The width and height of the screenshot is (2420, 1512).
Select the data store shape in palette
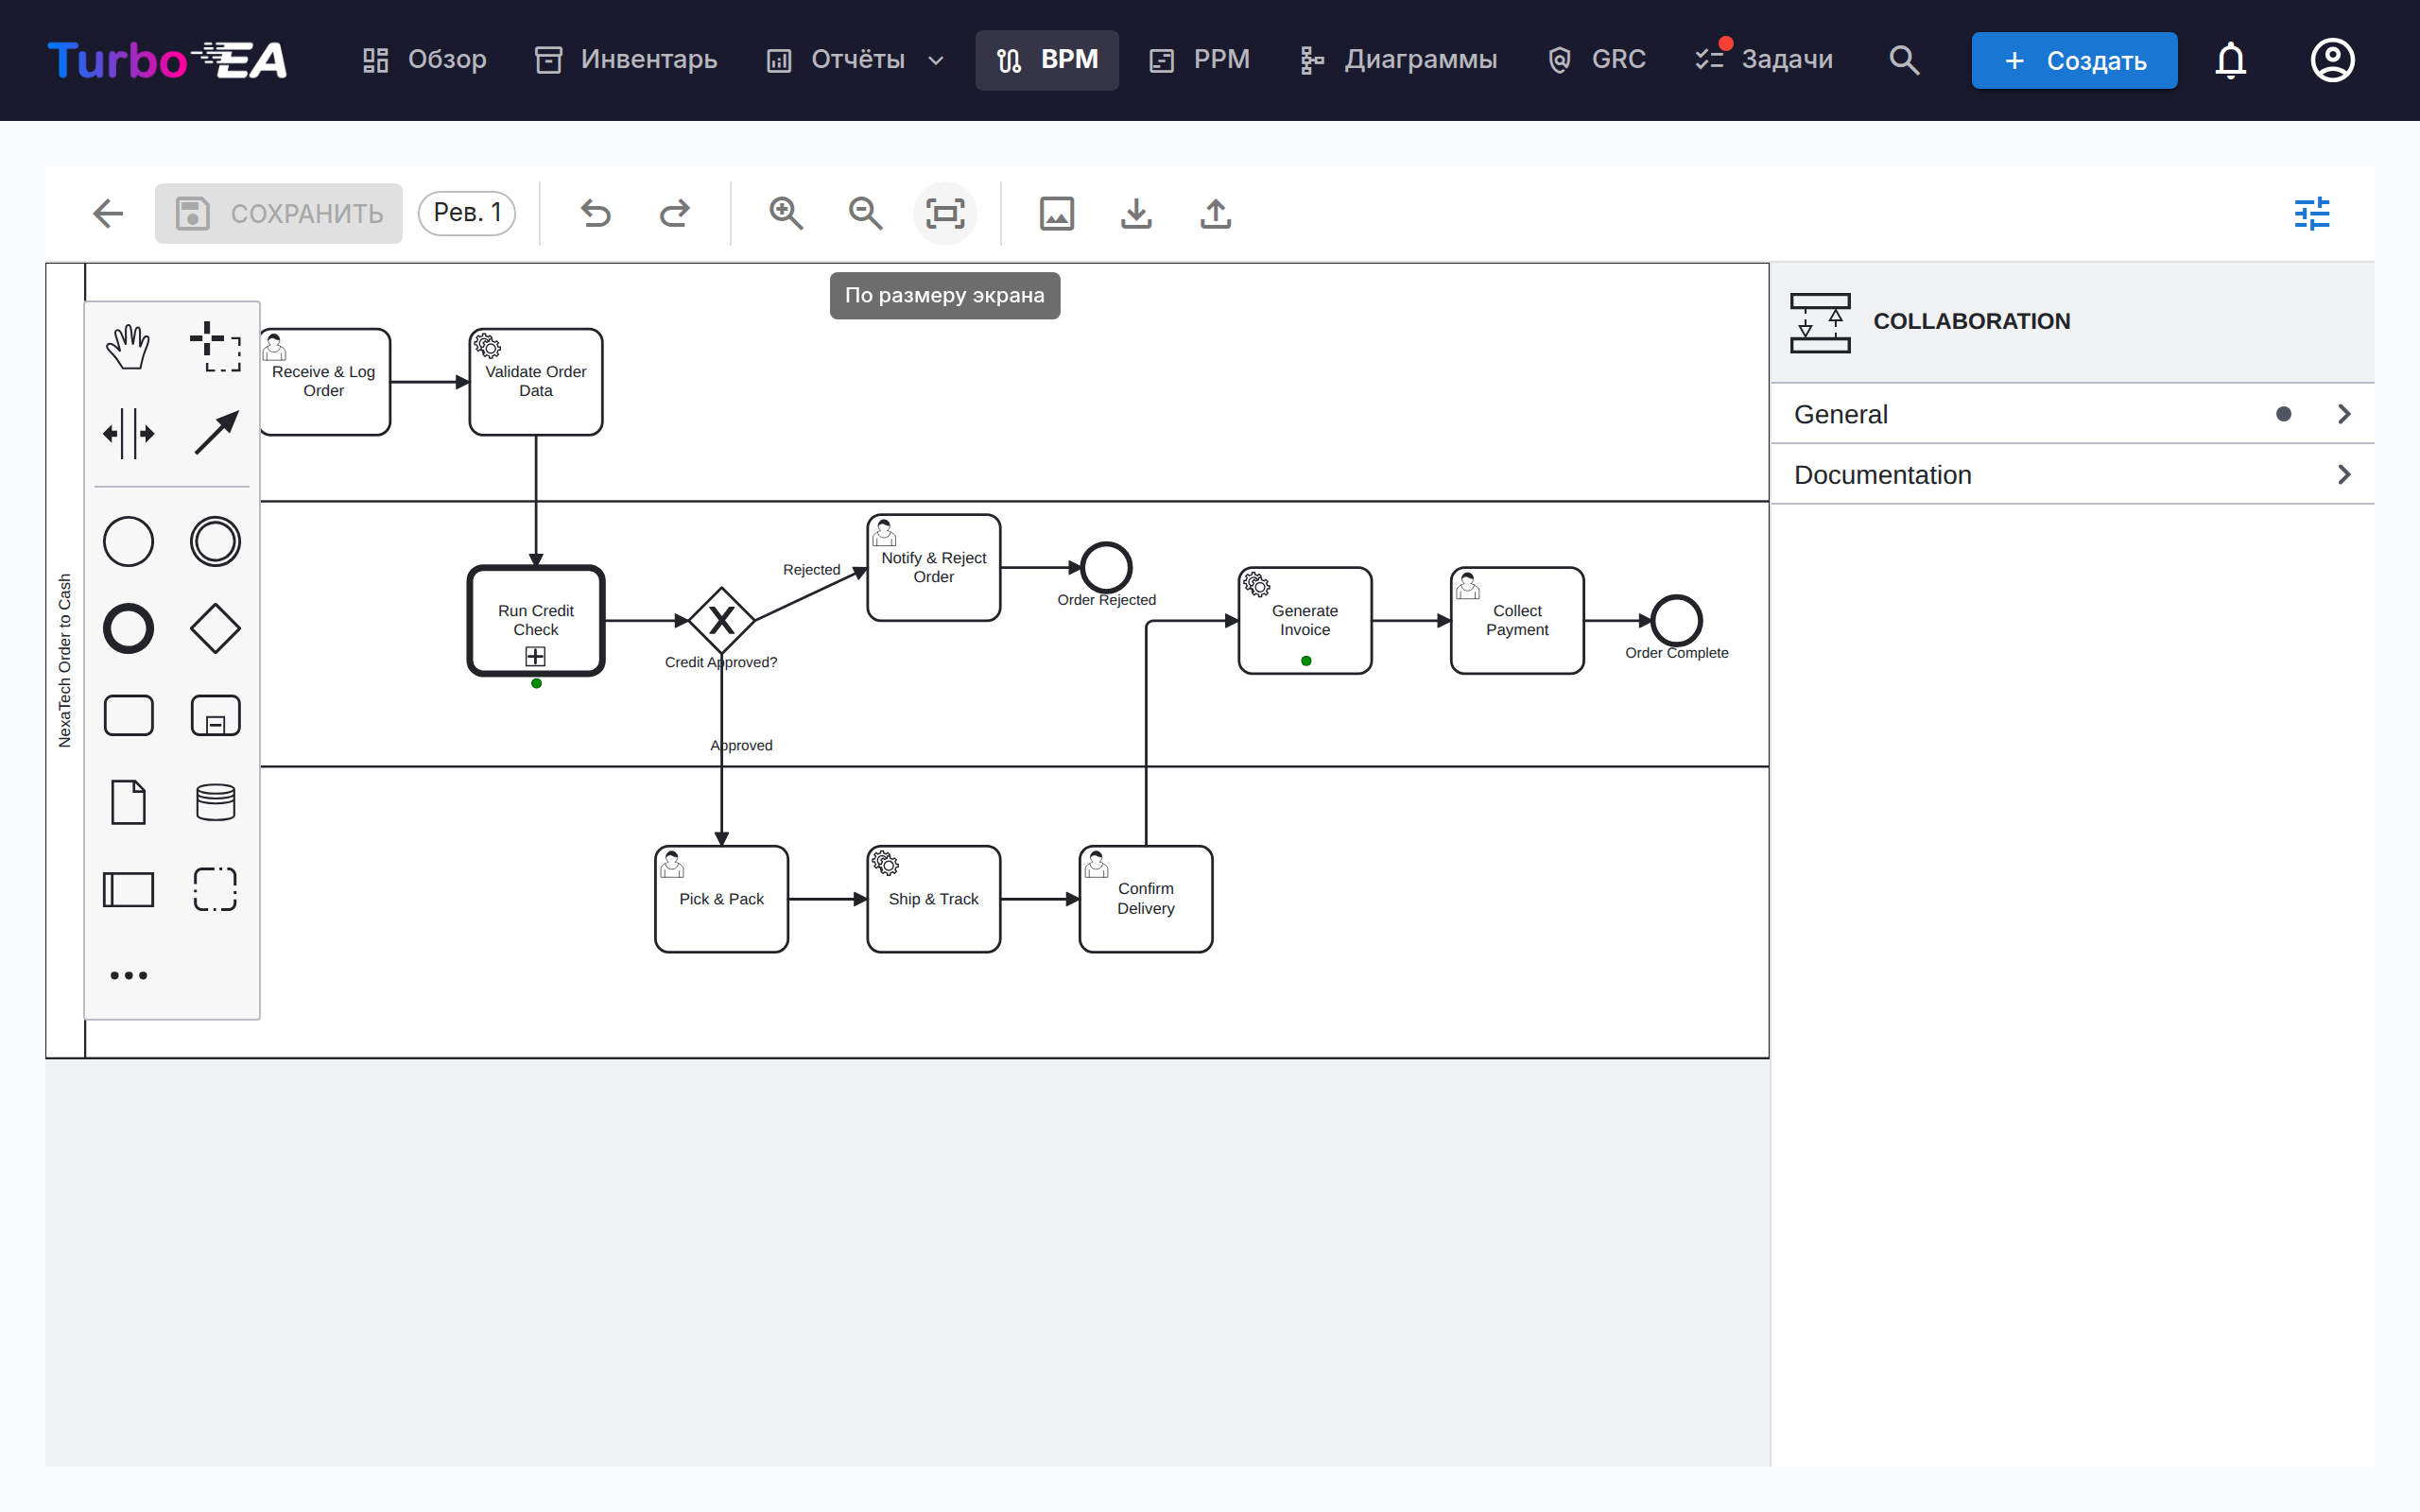click(x=215, y=802)
